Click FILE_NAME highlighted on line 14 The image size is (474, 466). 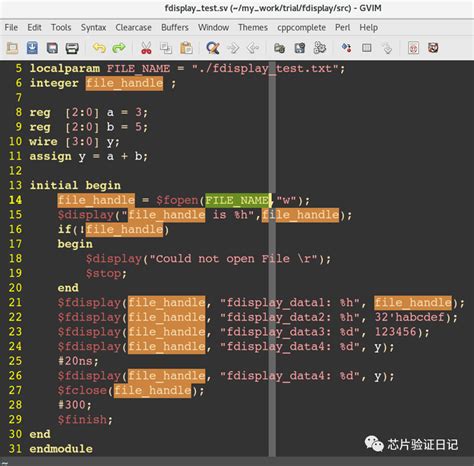point(237,200)
